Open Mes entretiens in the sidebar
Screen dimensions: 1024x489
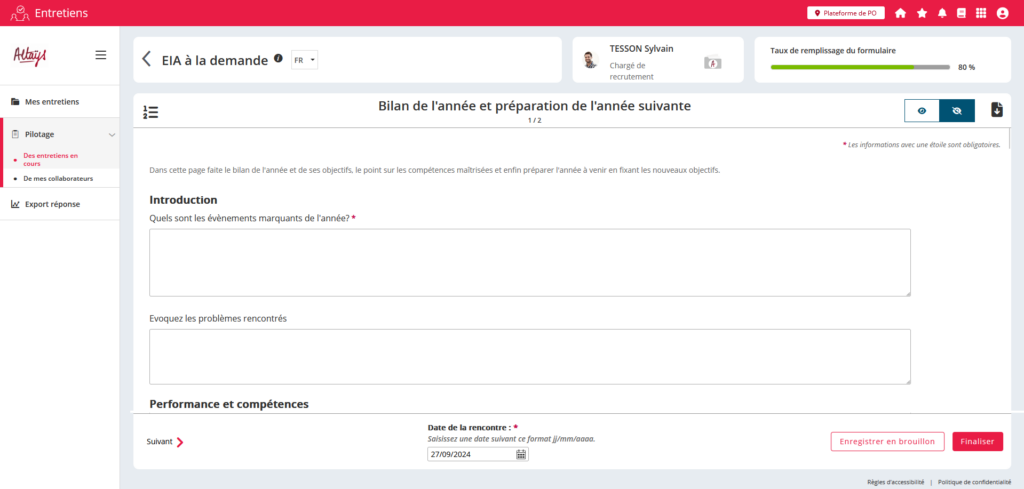click(x=52, y=101)
